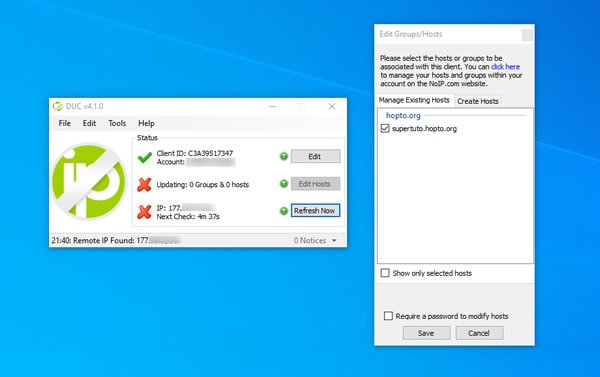Click the 0 Notices label

tap(310, 241)
